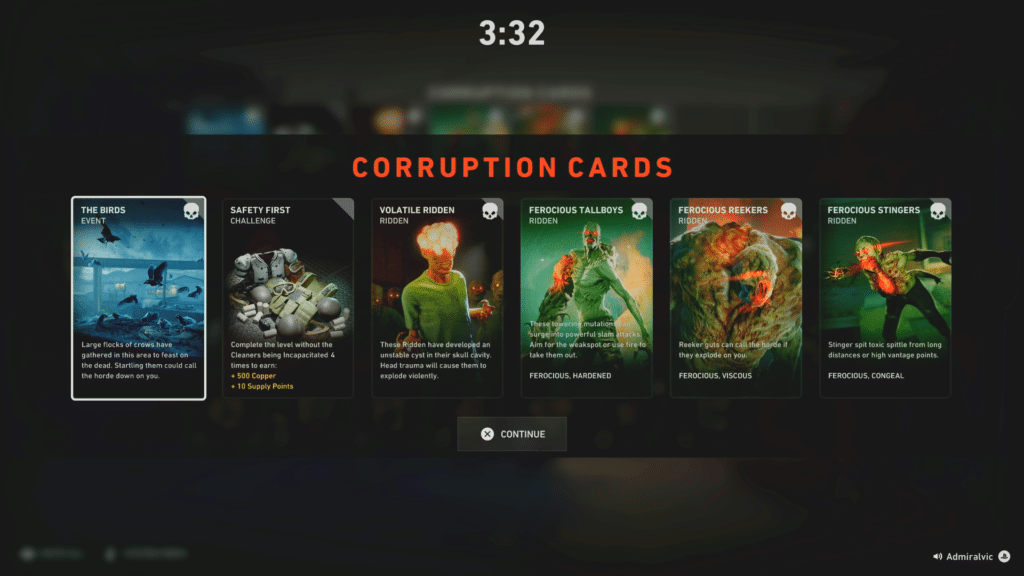Click the speaker icon next to Admiralvic
The image size is (1024, 576).
pyautogui.click(x=937, y=557)
